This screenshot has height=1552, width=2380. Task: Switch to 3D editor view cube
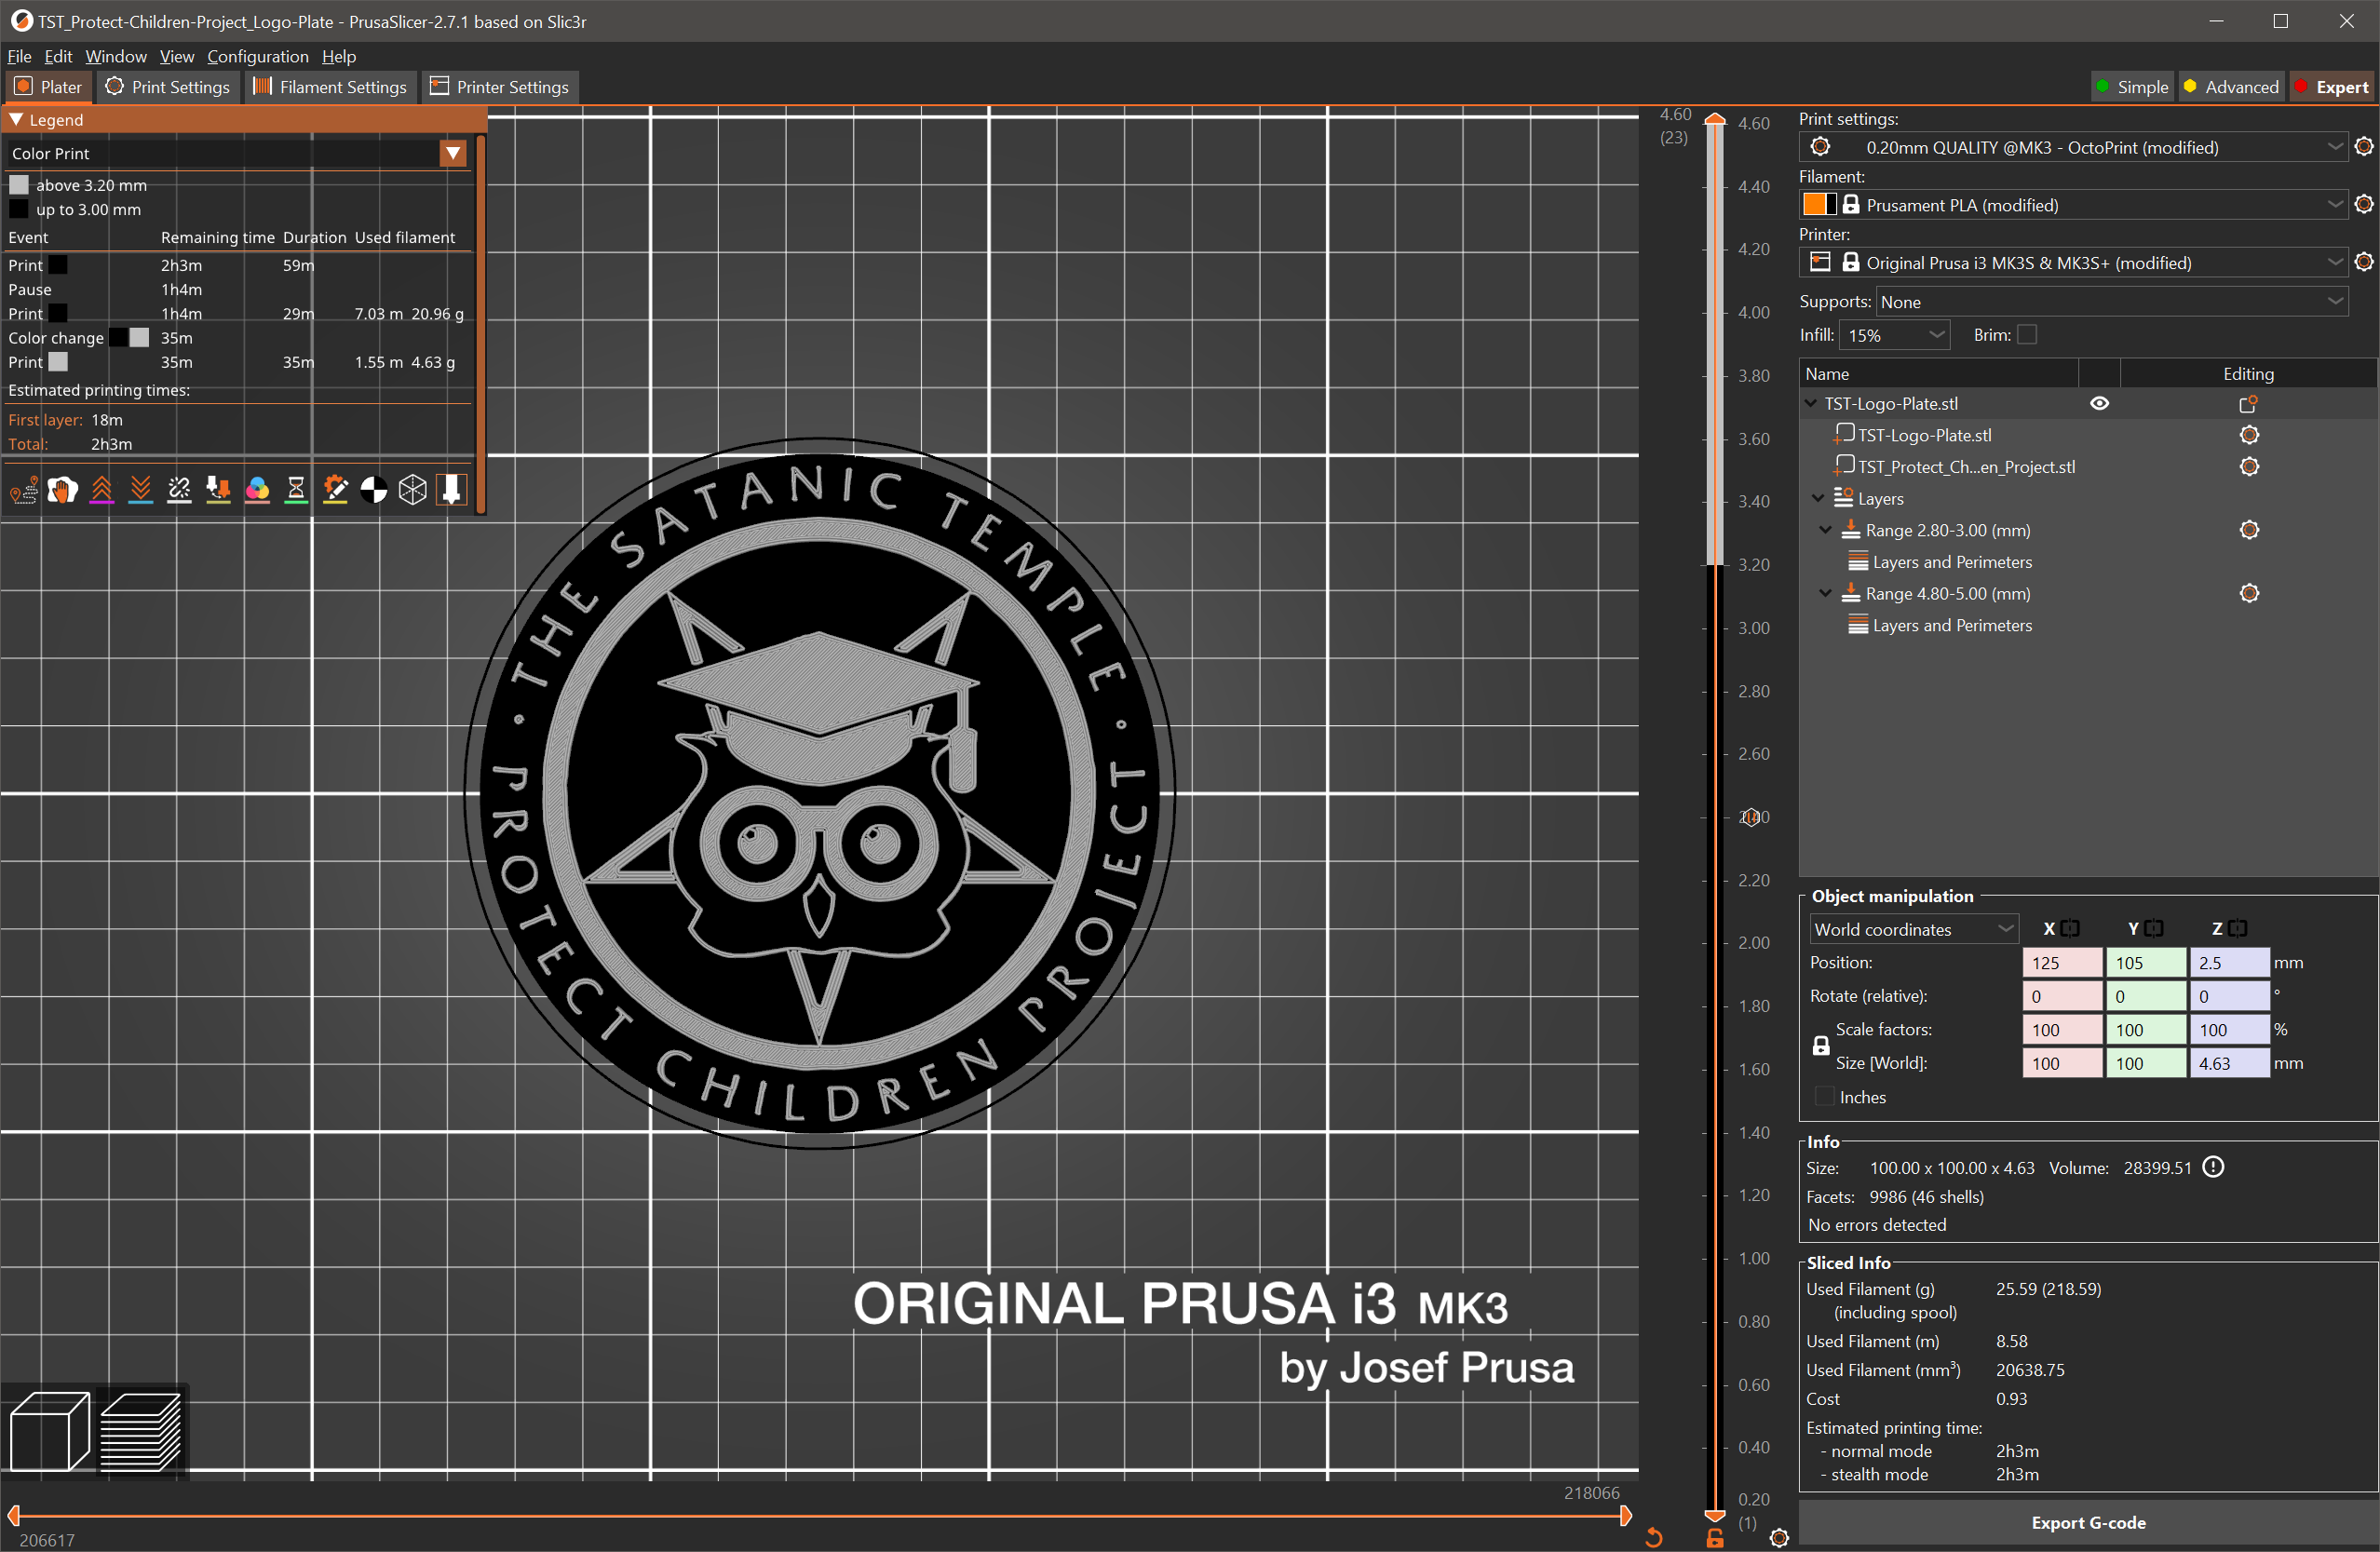(50, 1432)
